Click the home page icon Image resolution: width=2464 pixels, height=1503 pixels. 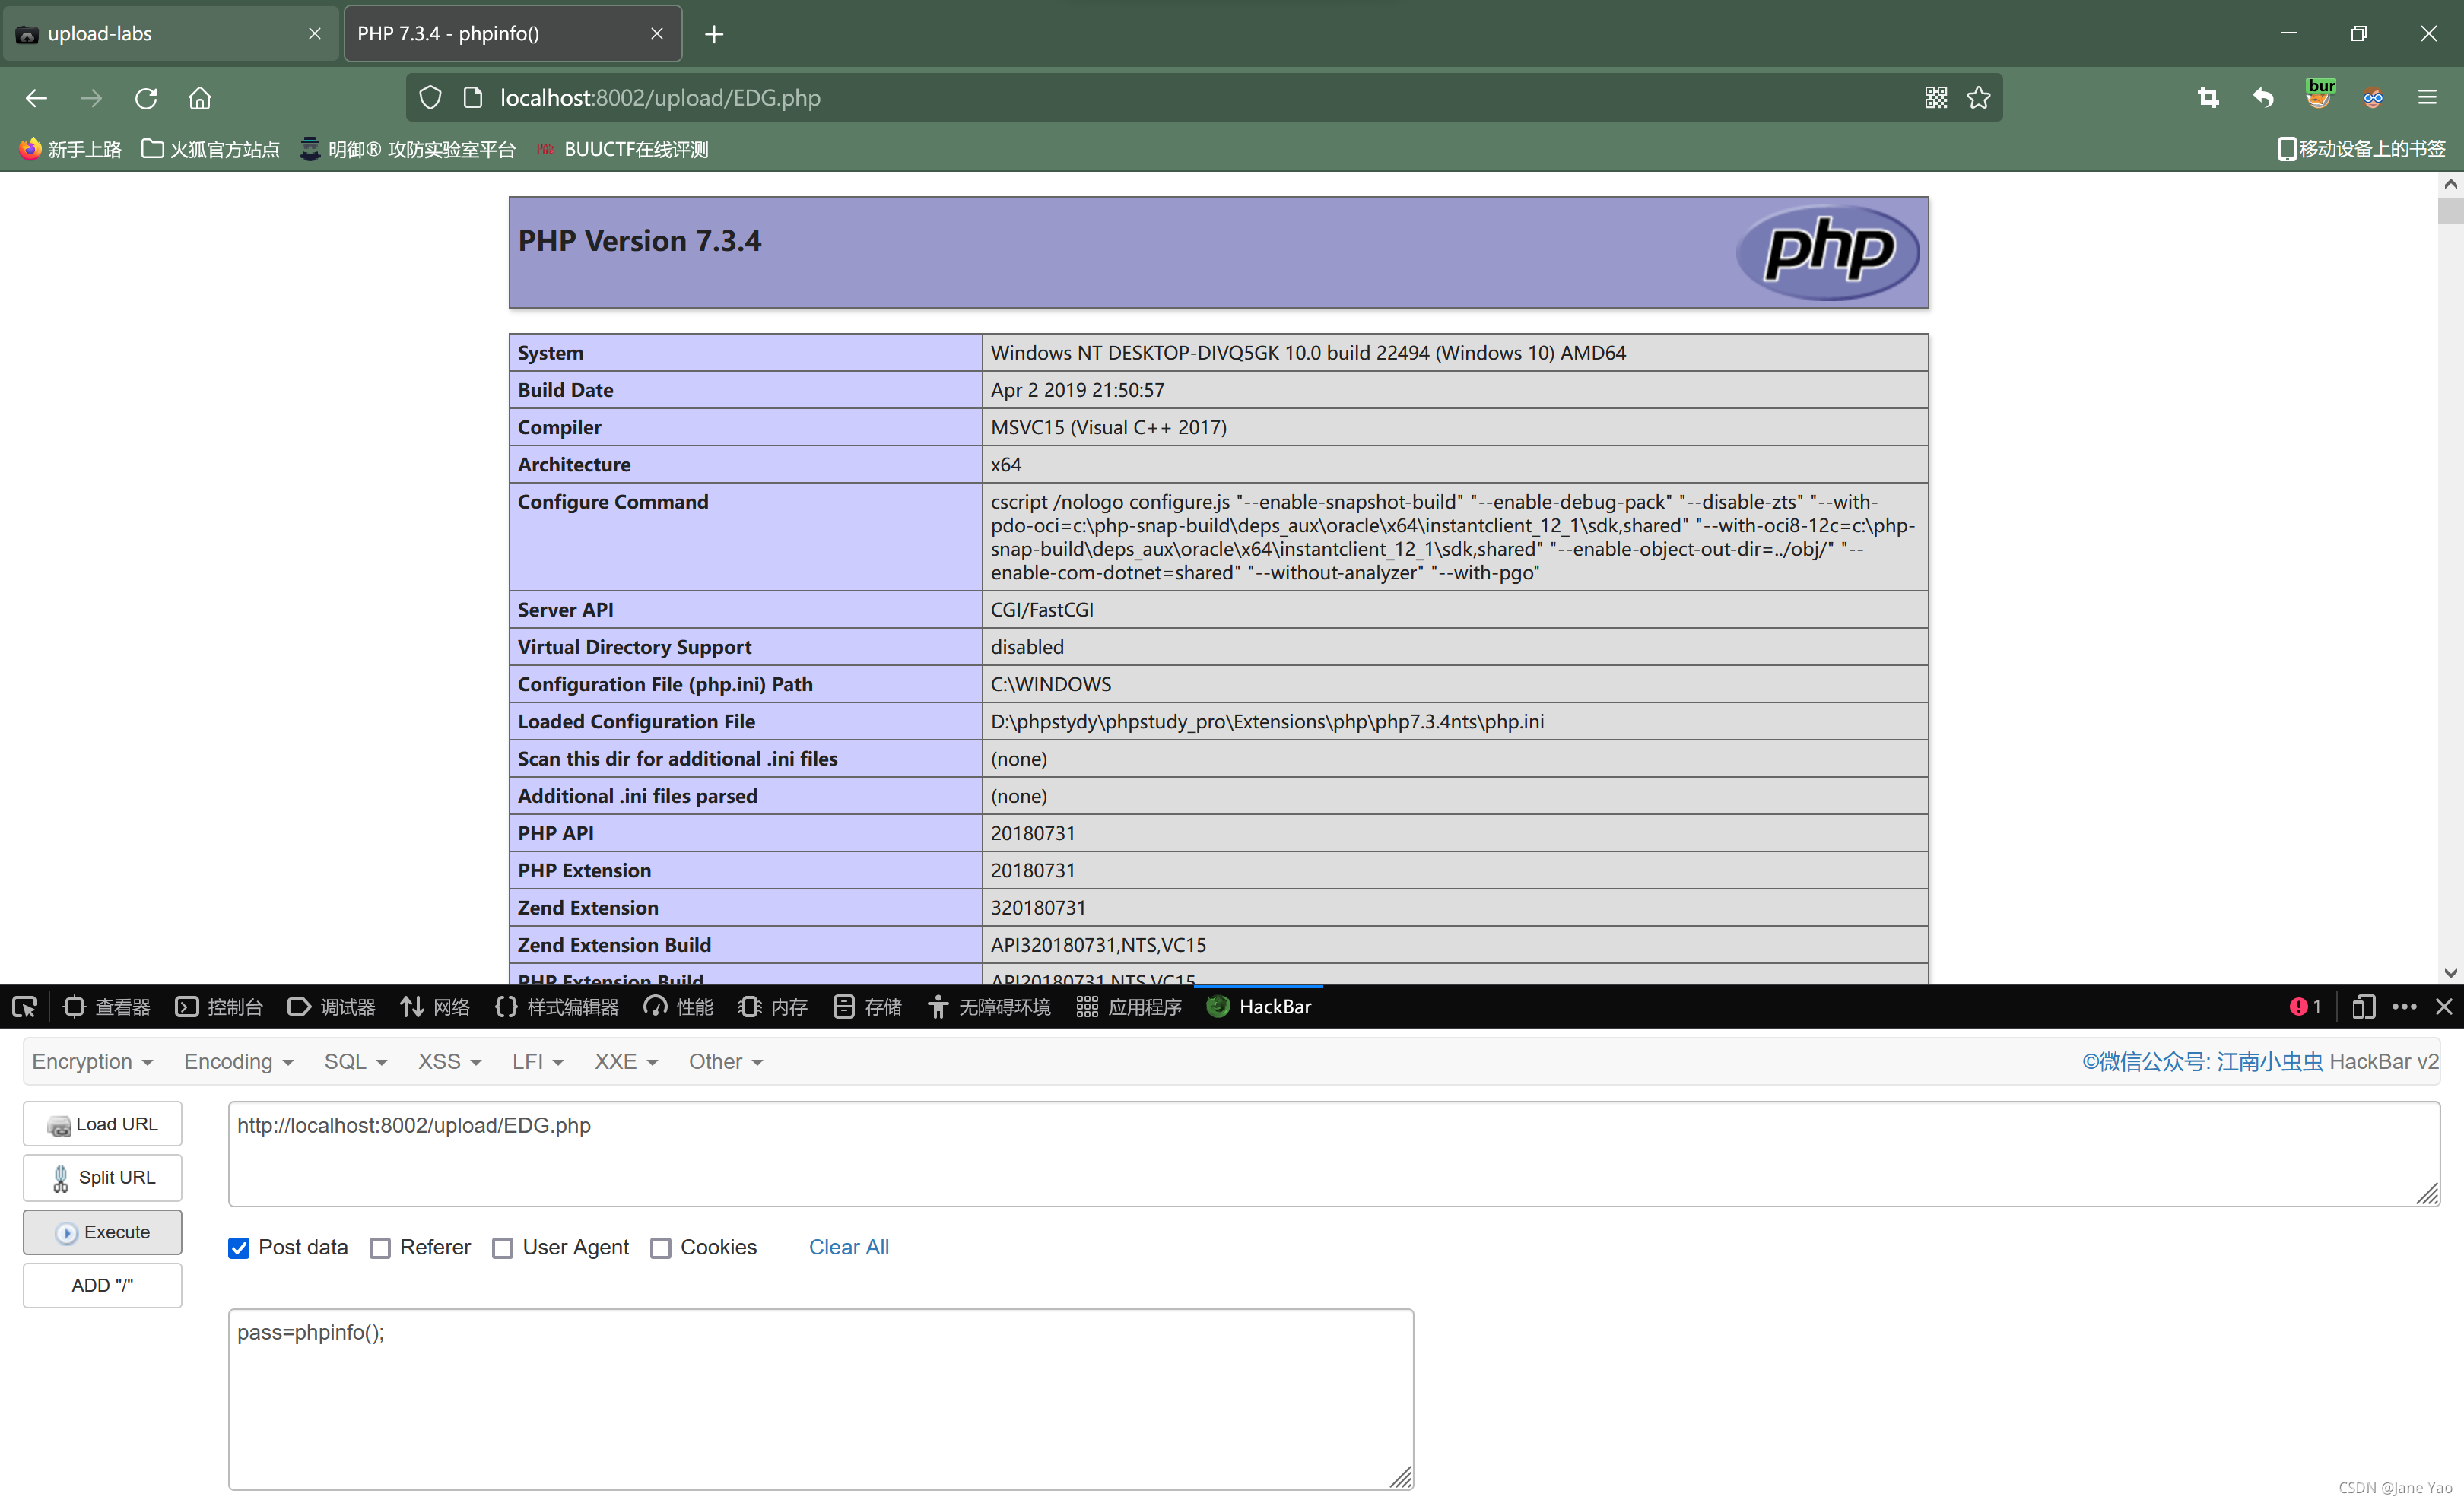click(200, 98)
